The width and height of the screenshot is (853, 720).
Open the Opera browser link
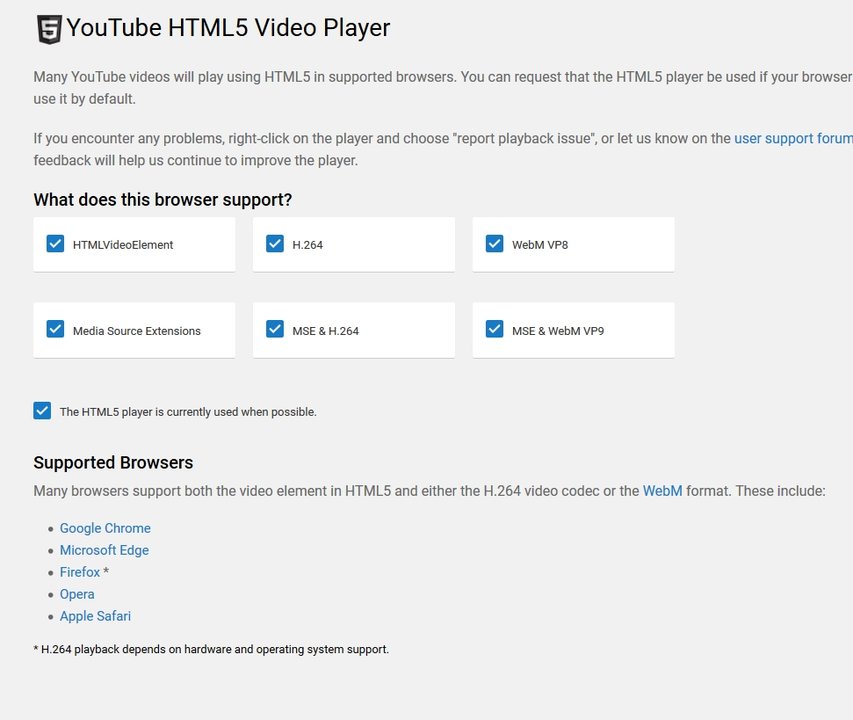[x=77, y=594]
